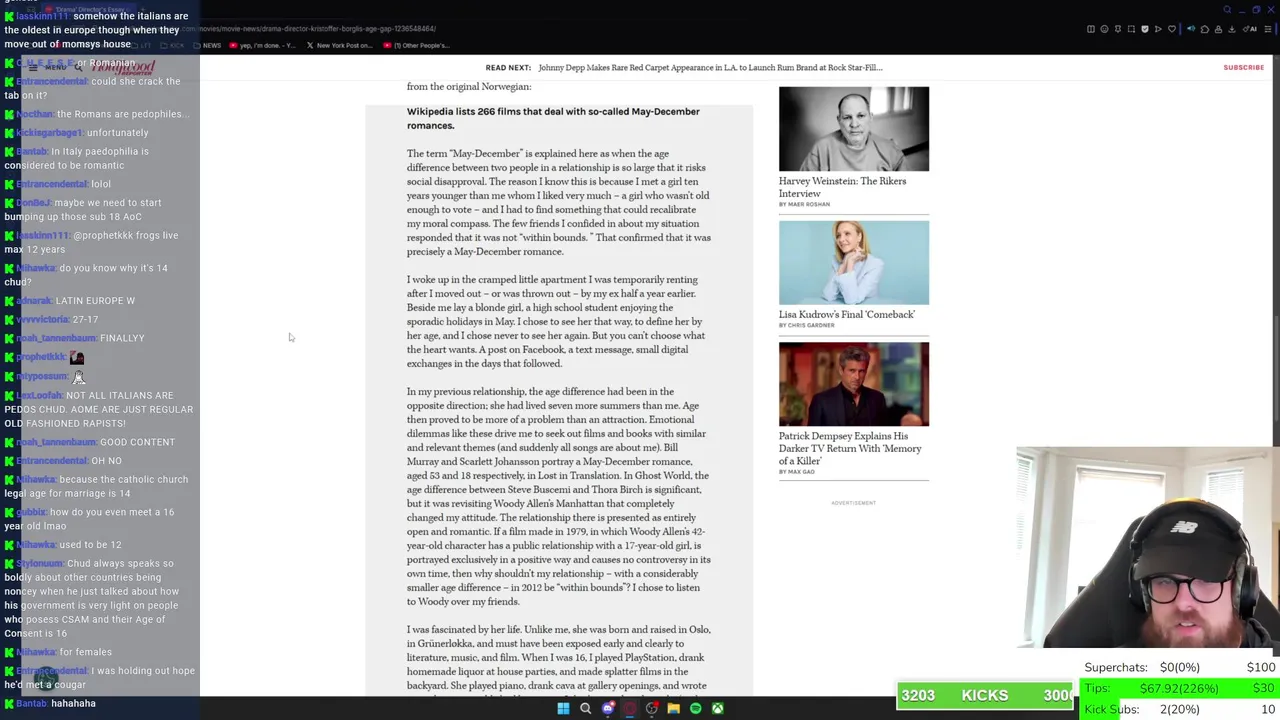Screen dimensions: 1280x720
Task: Click the Patrick Dempsey photo thumbnail
Action: (854, 384)
